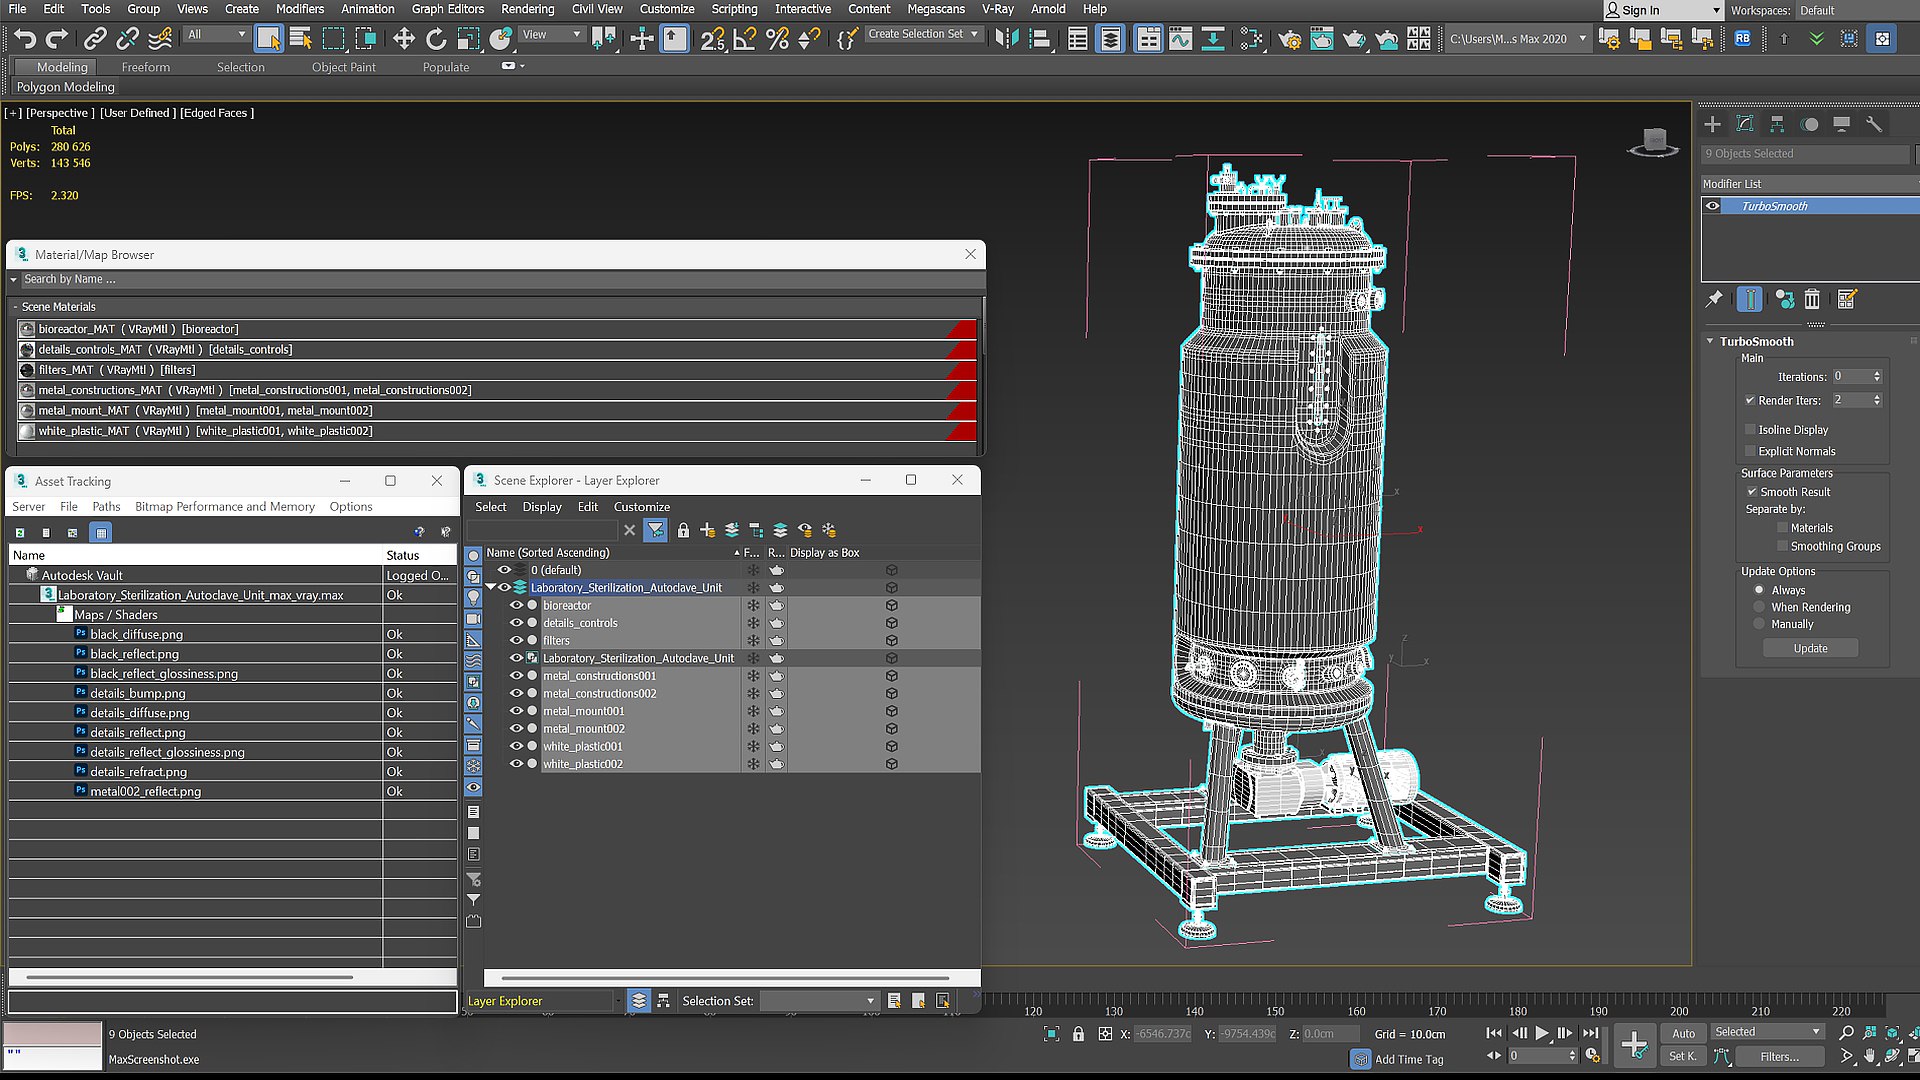Open the Utilities wrench panel

tap(1874, 124)
